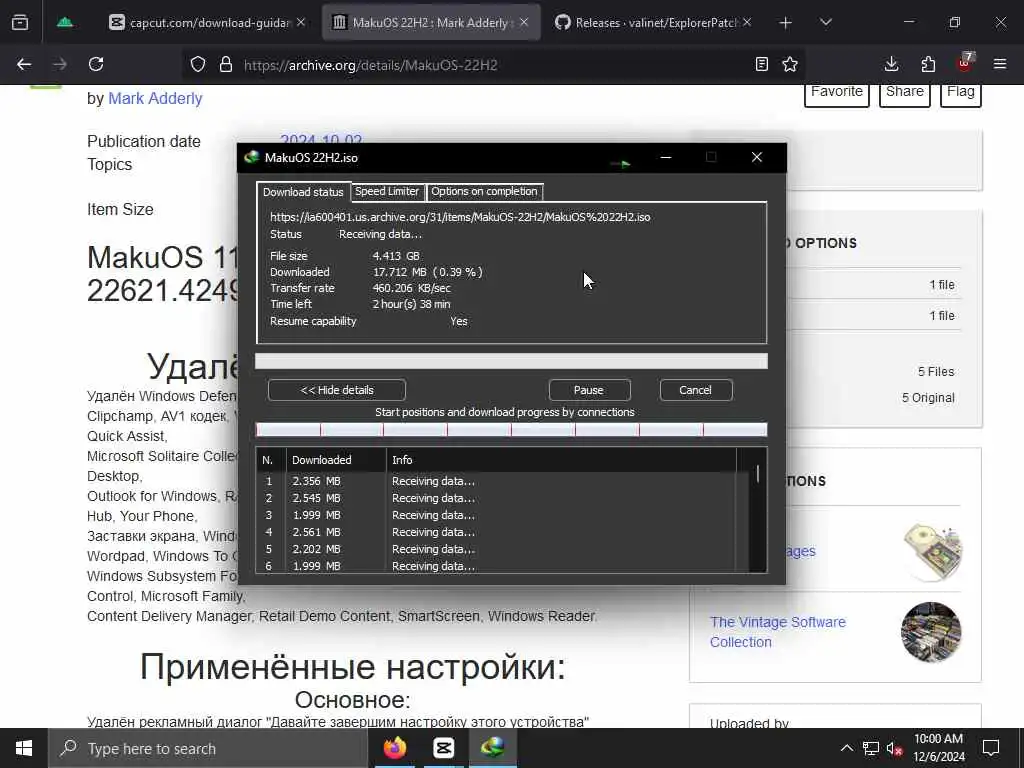The height and width of the screenshot is (768, 1024).
Task: Click the browser back arrow
Action: [x=24, y=64]
